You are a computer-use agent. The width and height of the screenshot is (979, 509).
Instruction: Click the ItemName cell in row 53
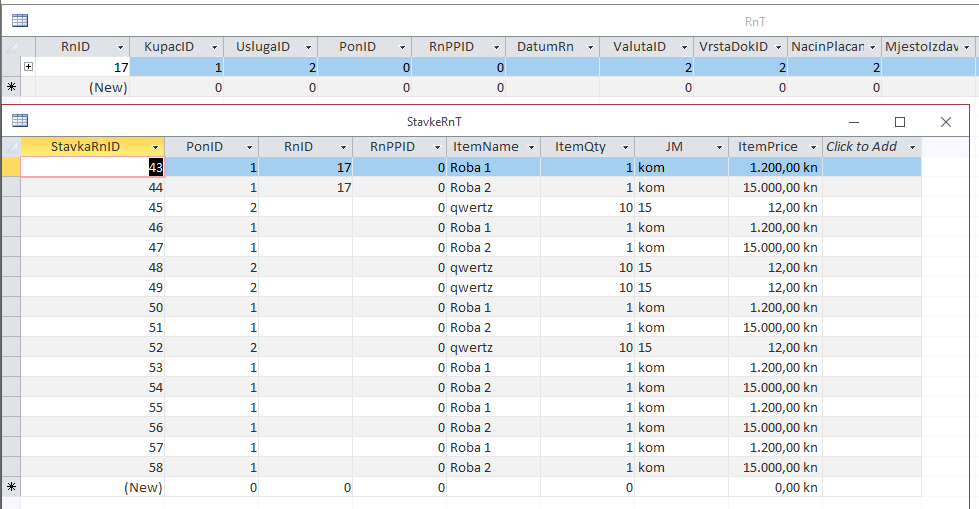point(493,367)
